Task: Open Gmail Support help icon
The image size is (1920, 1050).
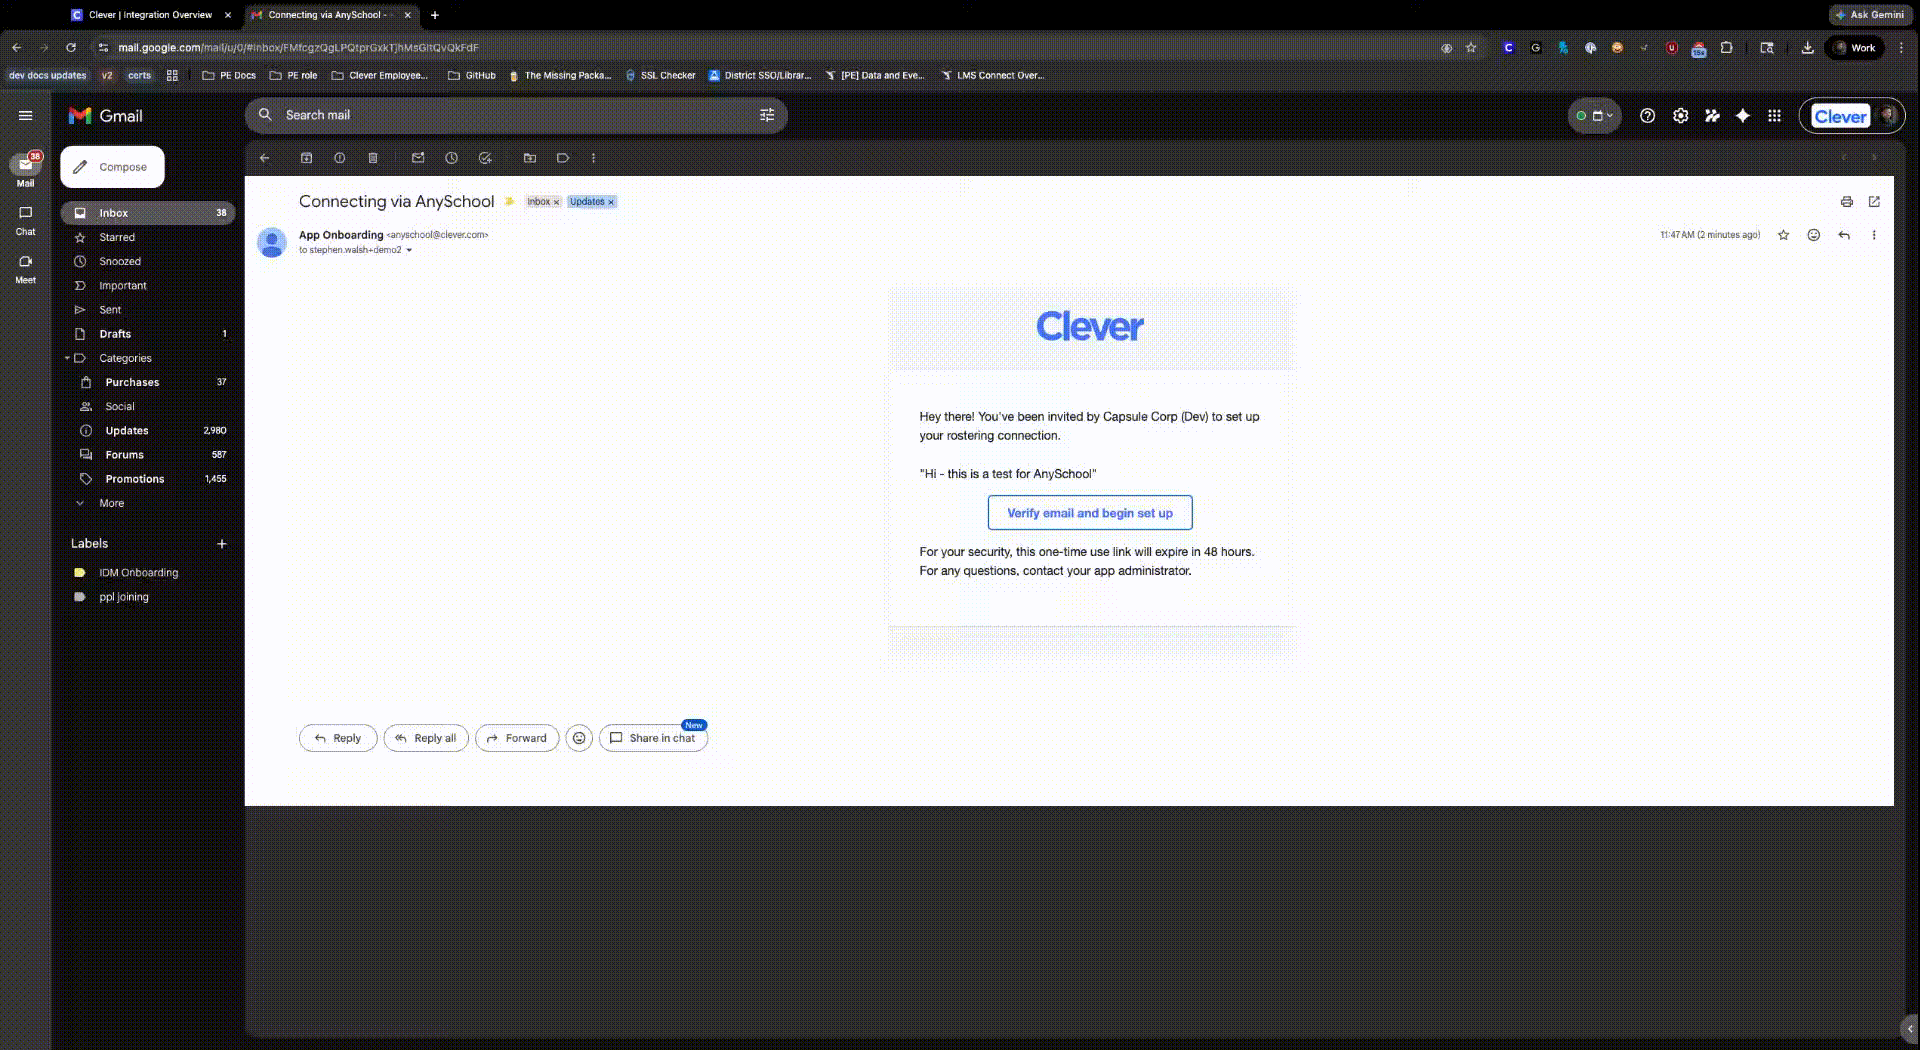Action: pyautogui.click(x=1648, y=116)
